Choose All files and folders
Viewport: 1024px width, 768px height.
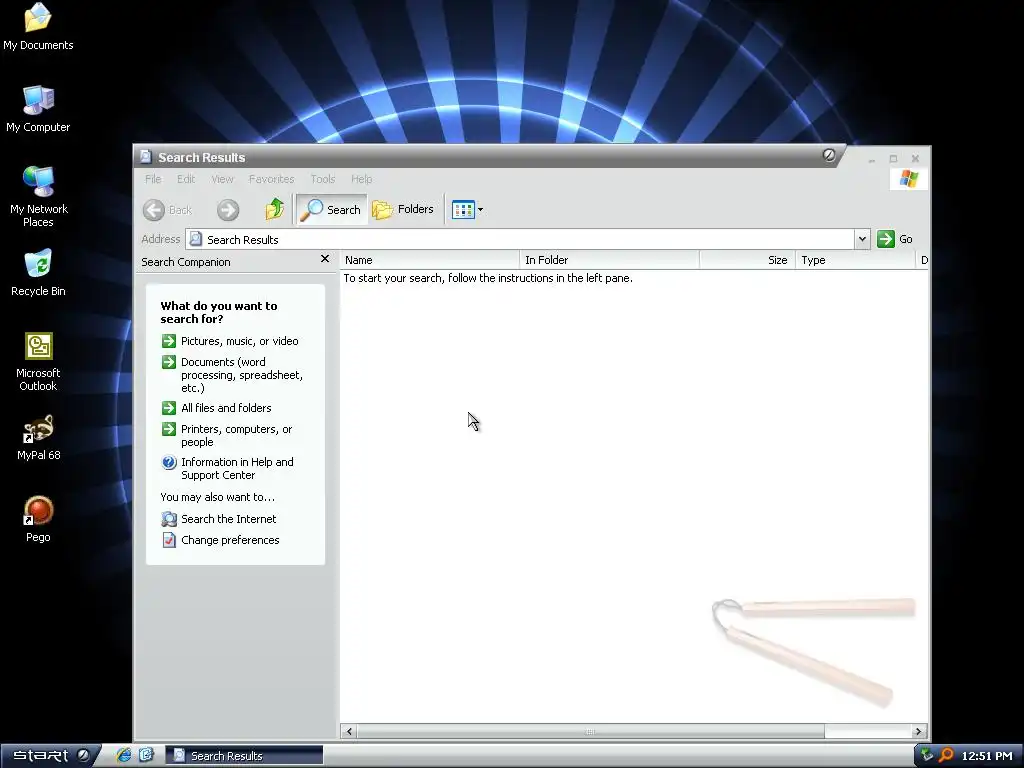click(x=226, y=408)
